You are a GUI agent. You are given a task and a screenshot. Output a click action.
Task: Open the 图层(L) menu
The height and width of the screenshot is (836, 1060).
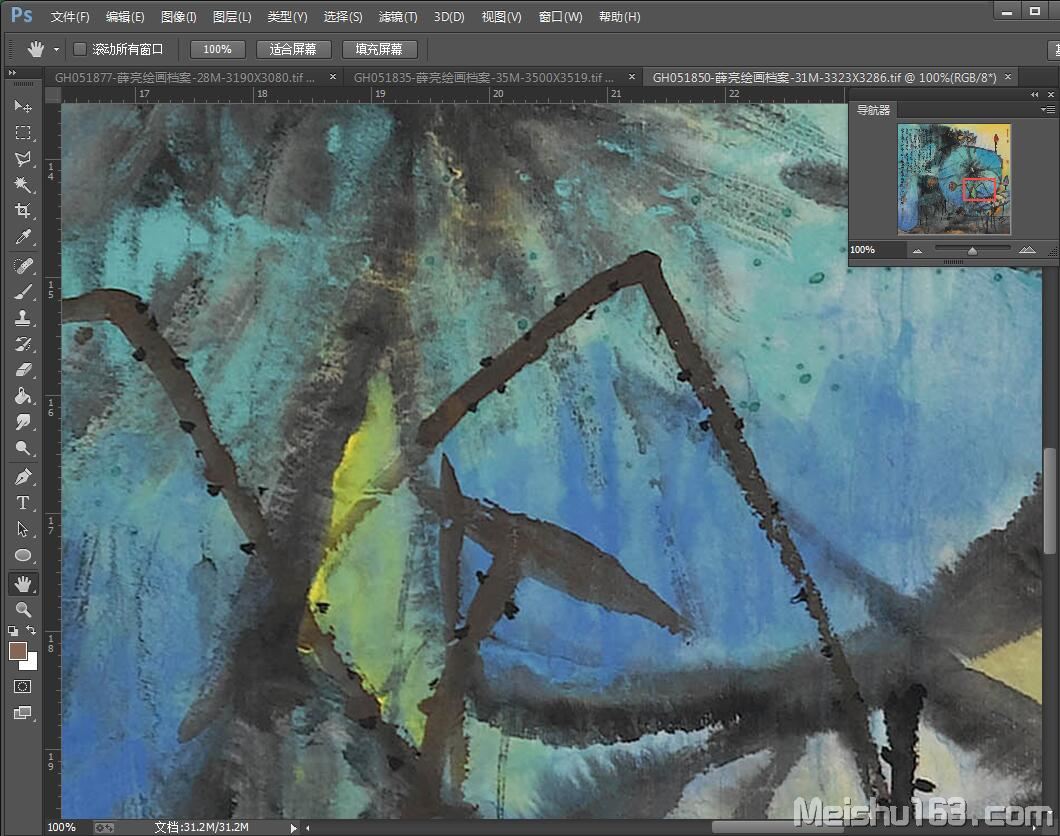coord(232,17)
